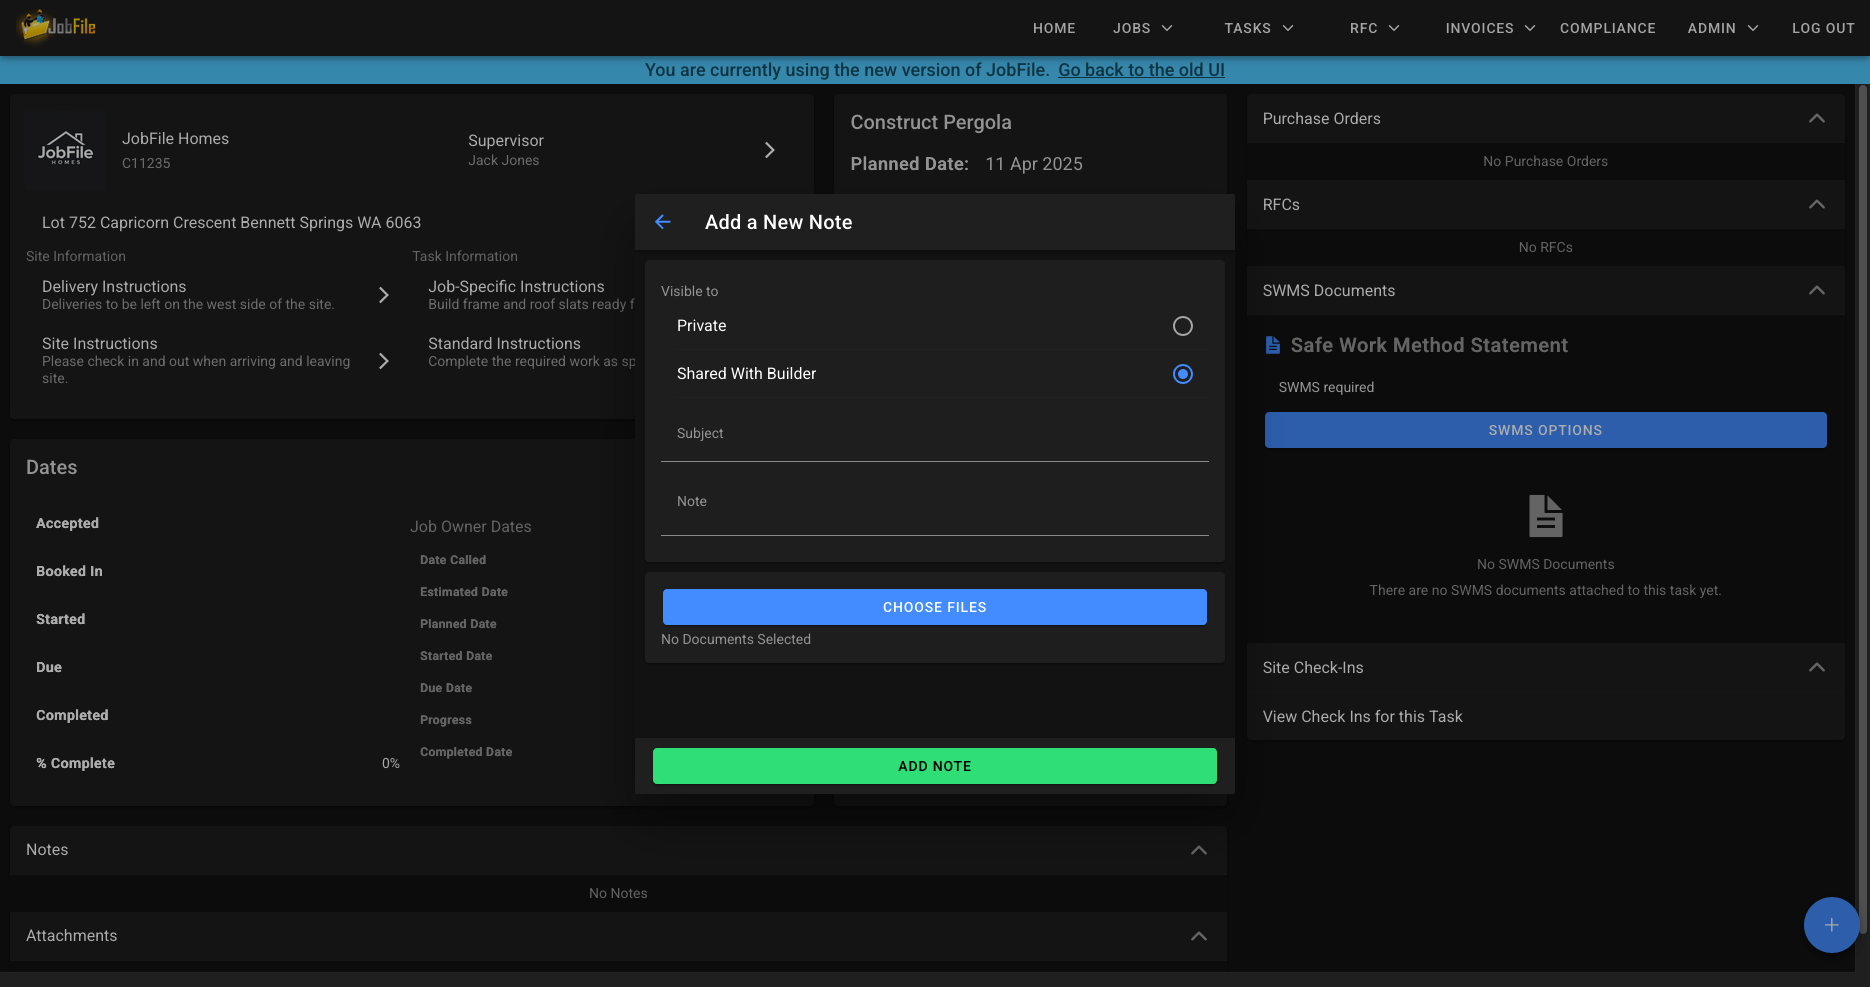
Task: Click the Standard Instructions entry
Action: click(531, 352)
